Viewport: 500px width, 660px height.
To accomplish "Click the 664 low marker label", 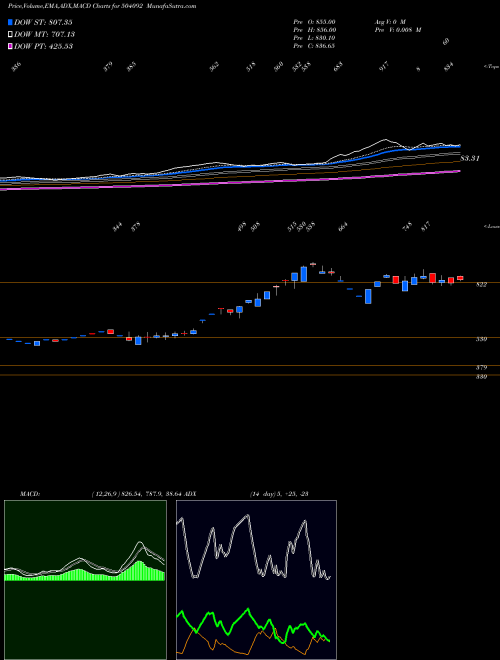I will 343,227.
